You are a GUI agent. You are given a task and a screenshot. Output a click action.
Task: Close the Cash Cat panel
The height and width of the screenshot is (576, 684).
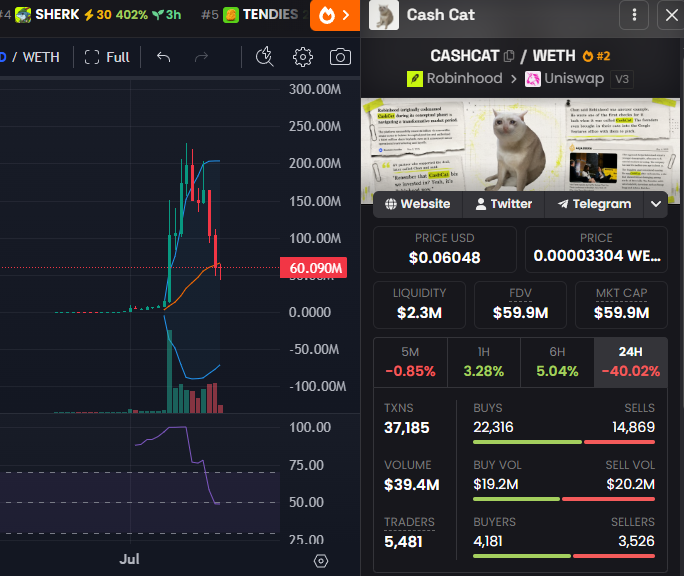coord(671,15)
